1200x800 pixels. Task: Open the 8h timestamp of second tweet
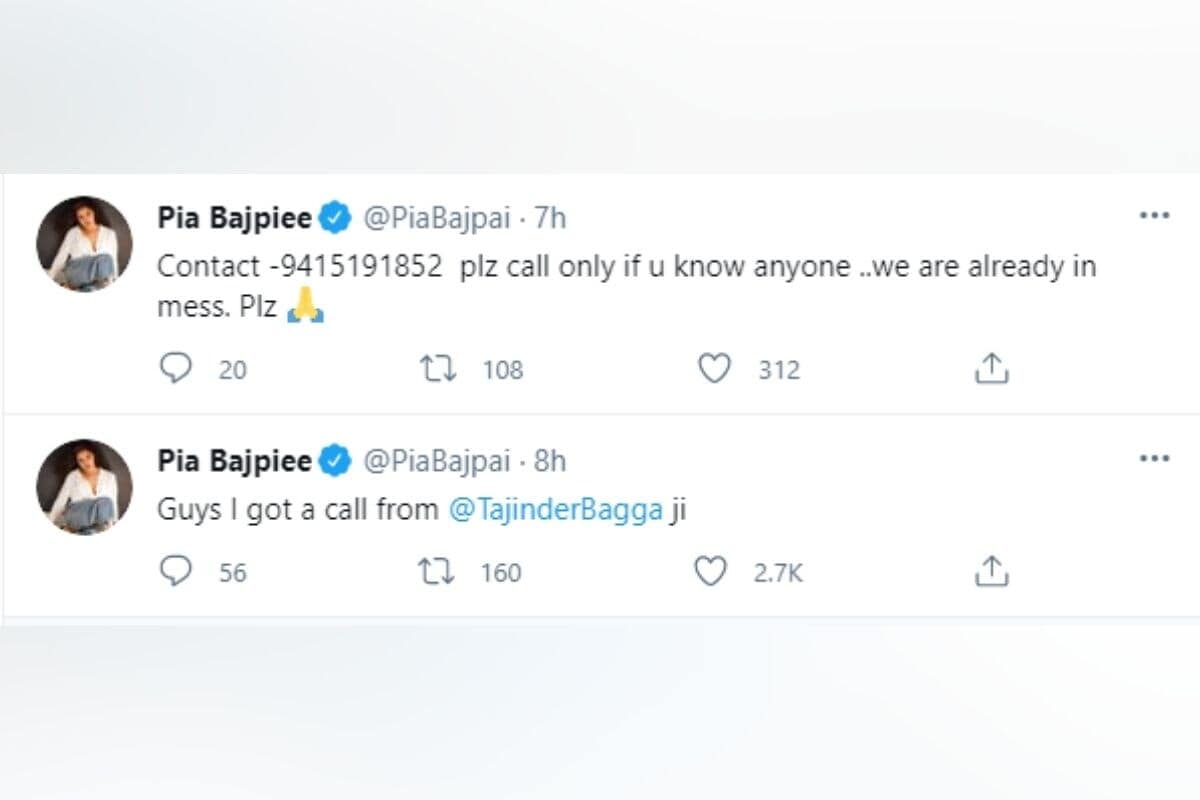click(x=550, y=460)
